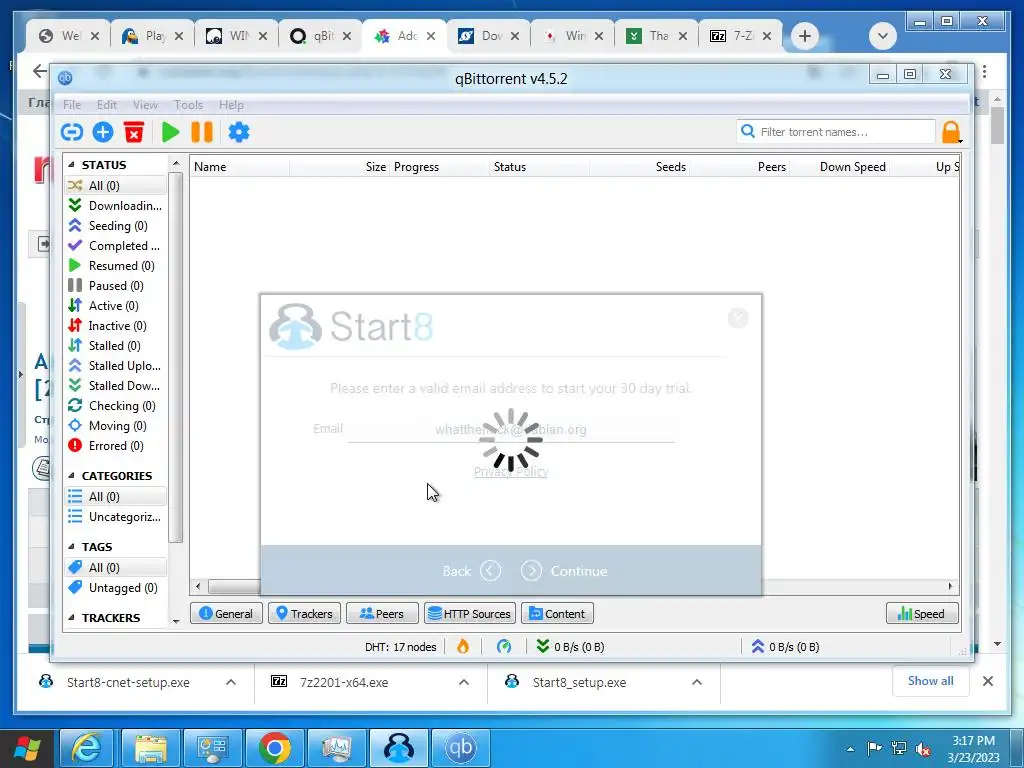
Task: Open qBittorrent taskbar icon
Action: point(461,748)
